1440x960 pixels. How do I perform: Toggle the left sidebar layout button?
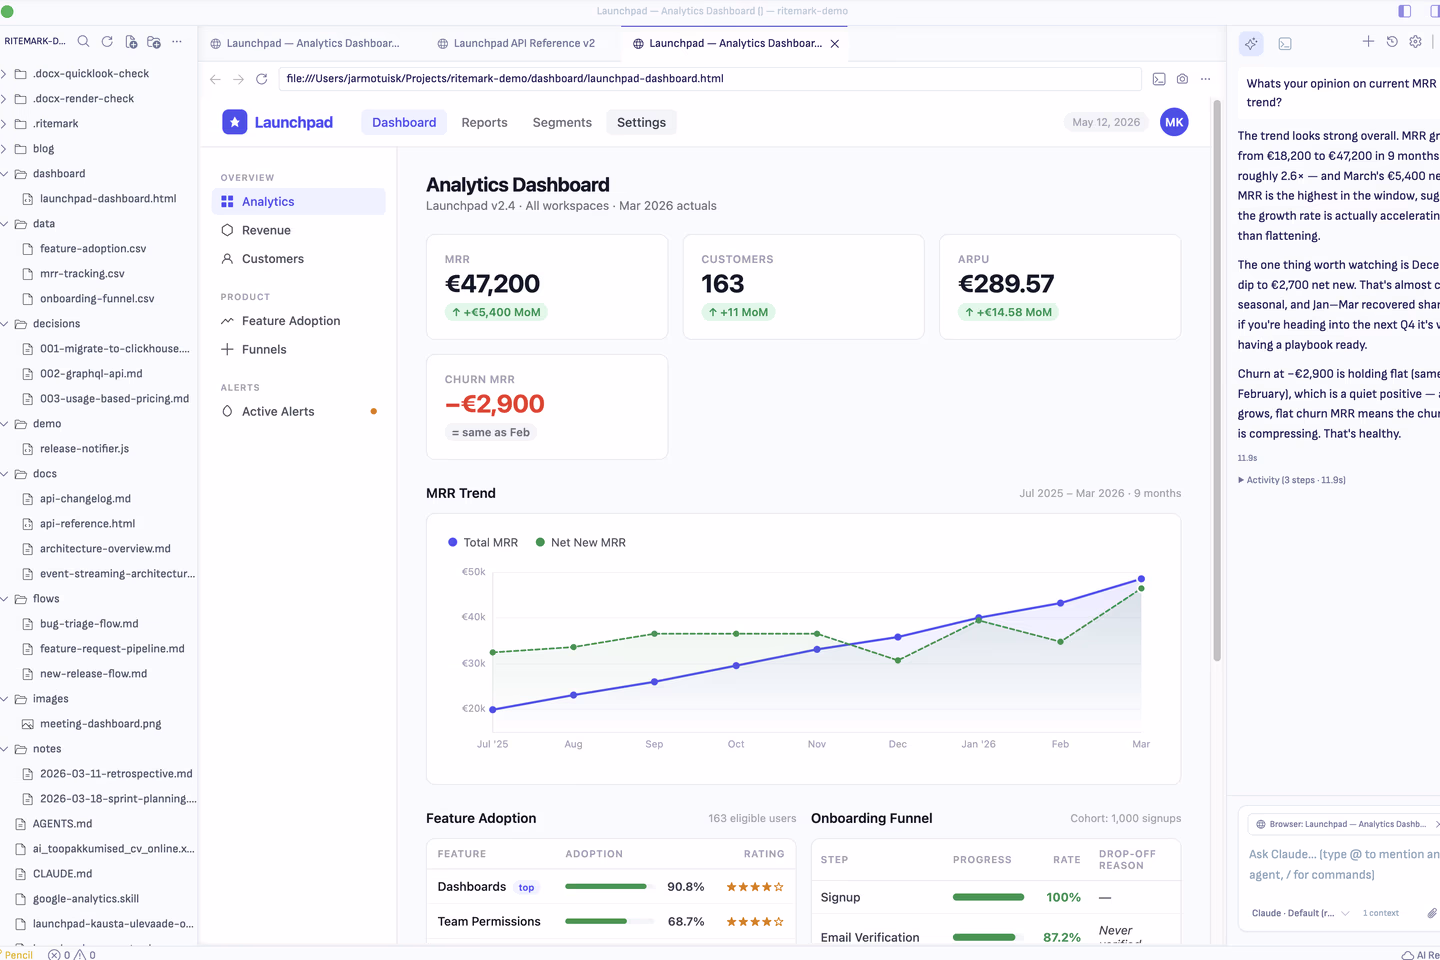point(1405,11)
